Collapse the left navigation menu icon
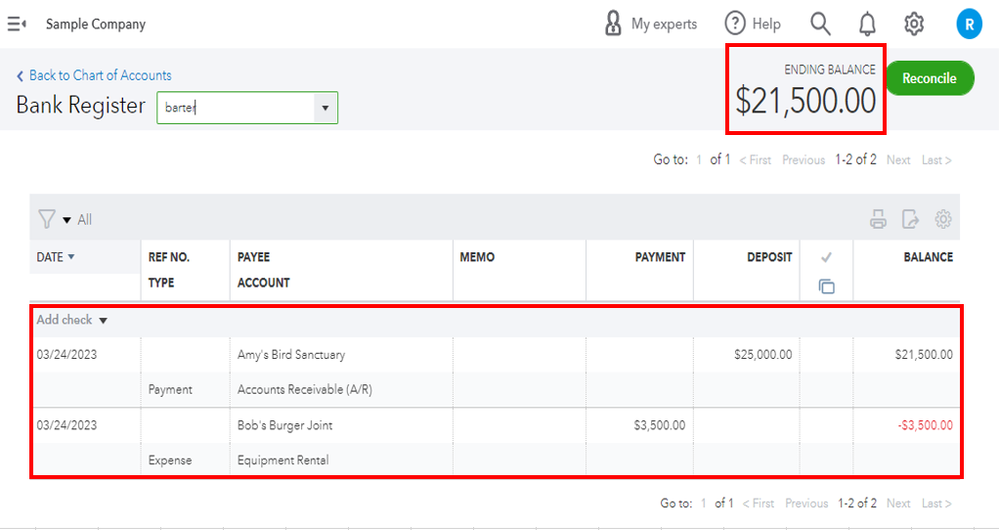Viewport: 999px width, 530px height. (17, 24)
